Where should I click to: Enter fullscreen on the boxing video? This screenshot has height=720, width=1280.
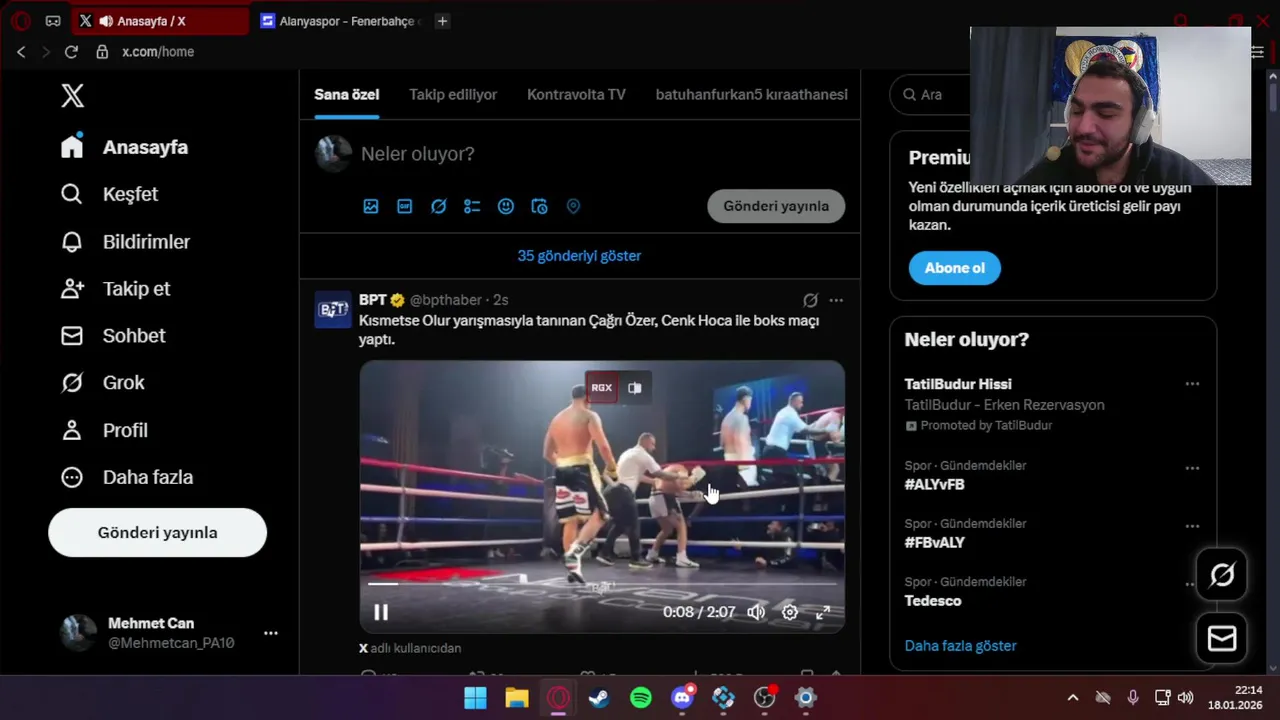click(x=823, y=612)
